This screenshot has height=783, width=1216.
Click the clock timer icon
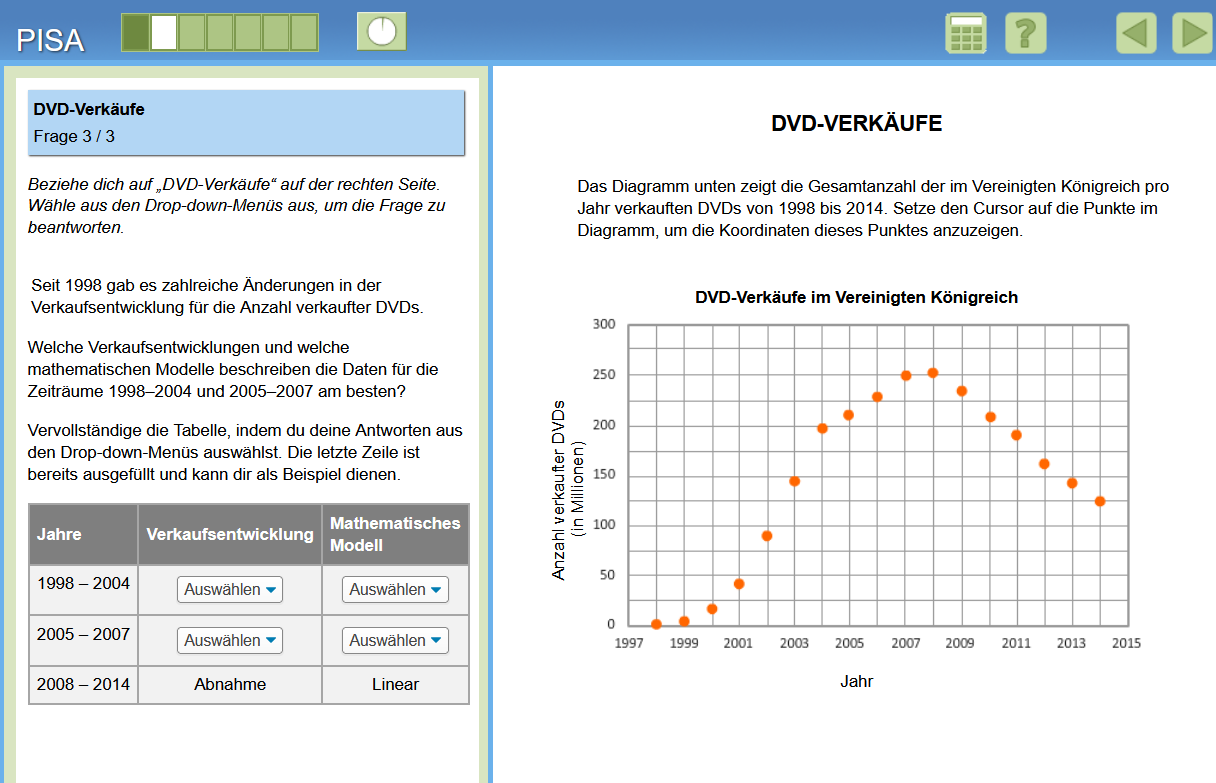(382, 32)
